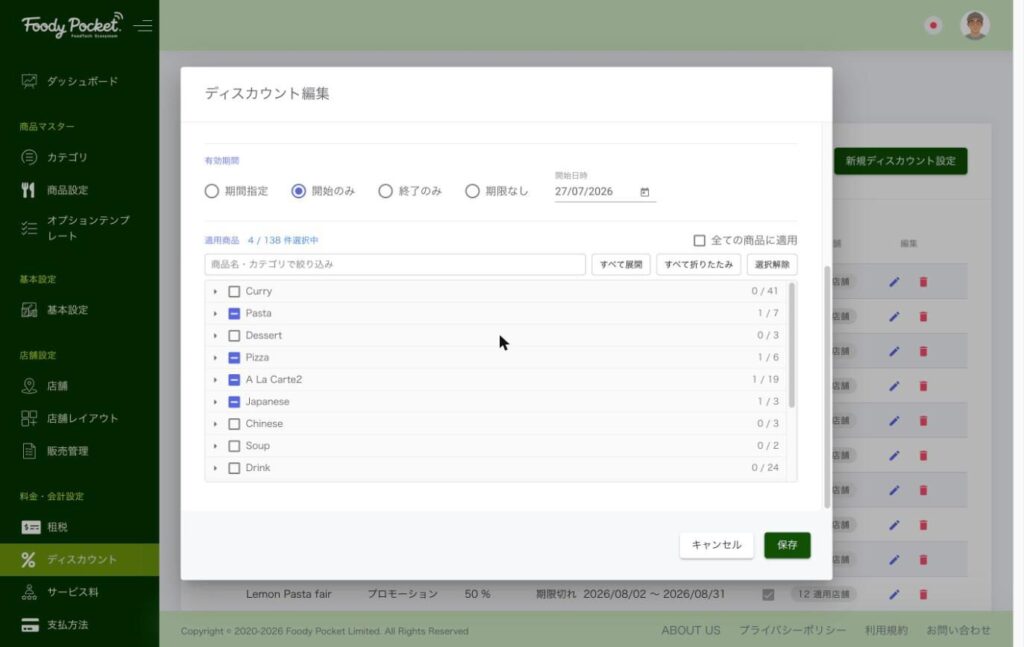1024x647 pixels.
Task: Click the Japan flag language icon
Action: point(933,25)
